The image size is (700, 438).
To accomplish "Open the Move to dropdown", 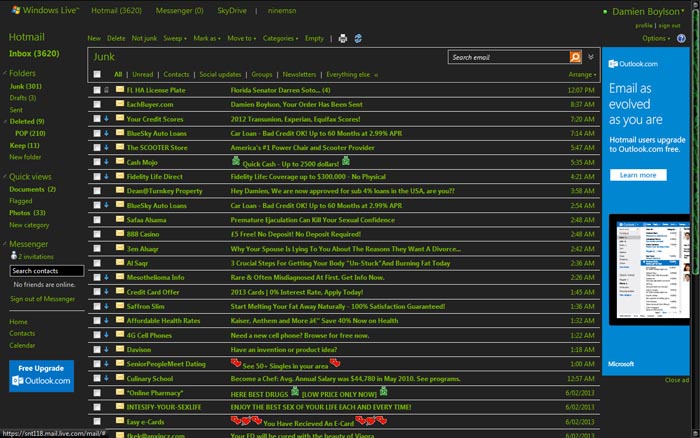I will tap(242, 38).
